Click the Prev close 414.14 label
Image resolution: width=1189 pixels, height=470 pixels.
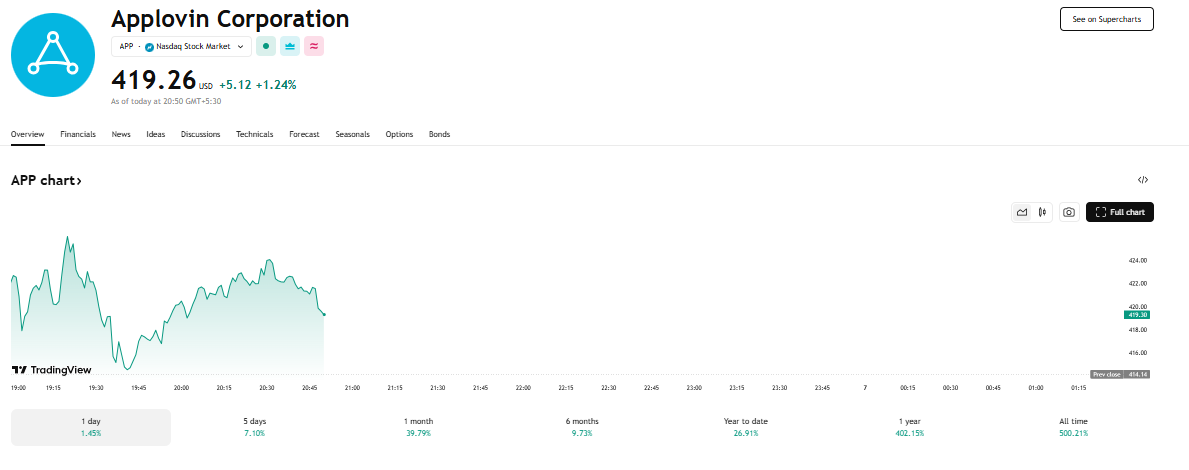pyautogui.click(x=1120, y=374)
